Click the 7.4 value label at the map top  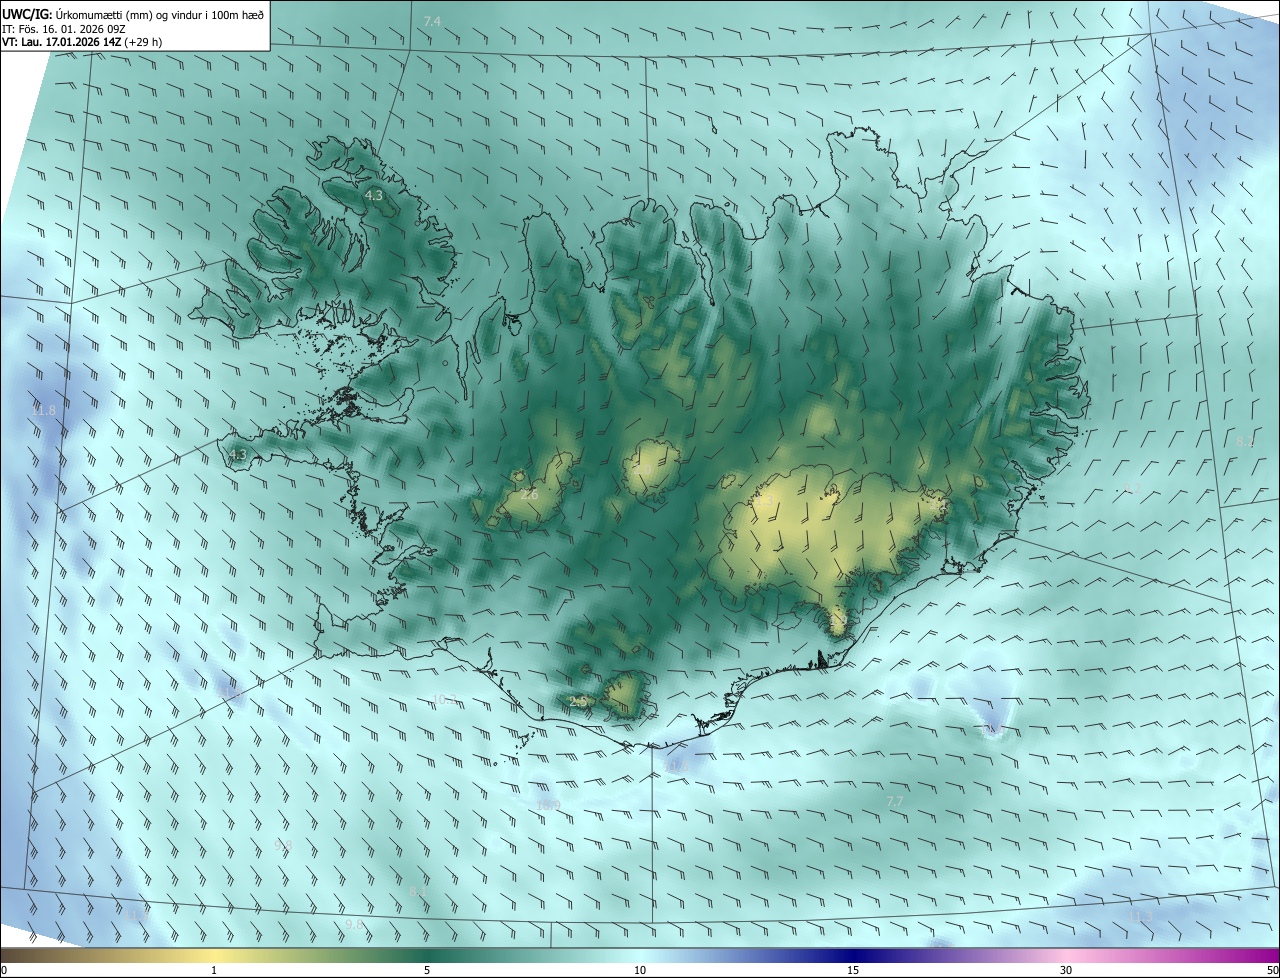click(x=432, y=21)
